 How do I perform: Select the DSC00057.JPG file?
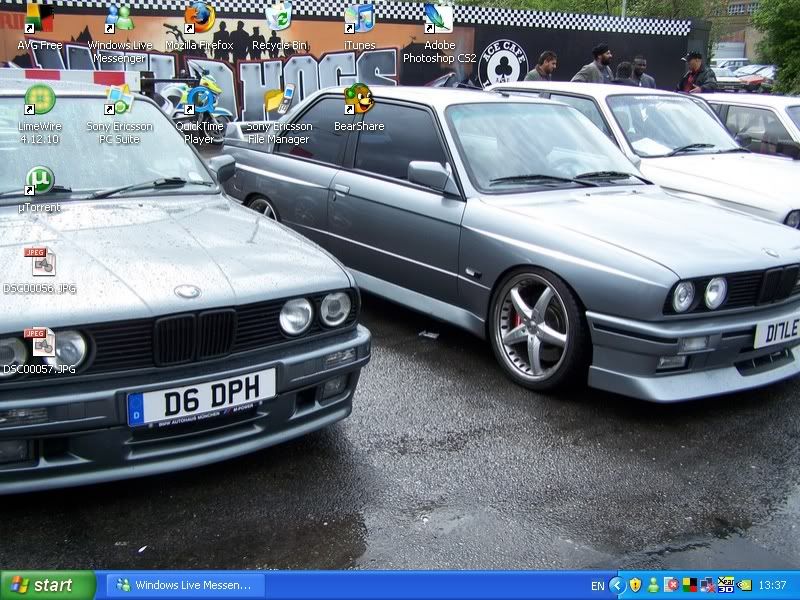40,343
